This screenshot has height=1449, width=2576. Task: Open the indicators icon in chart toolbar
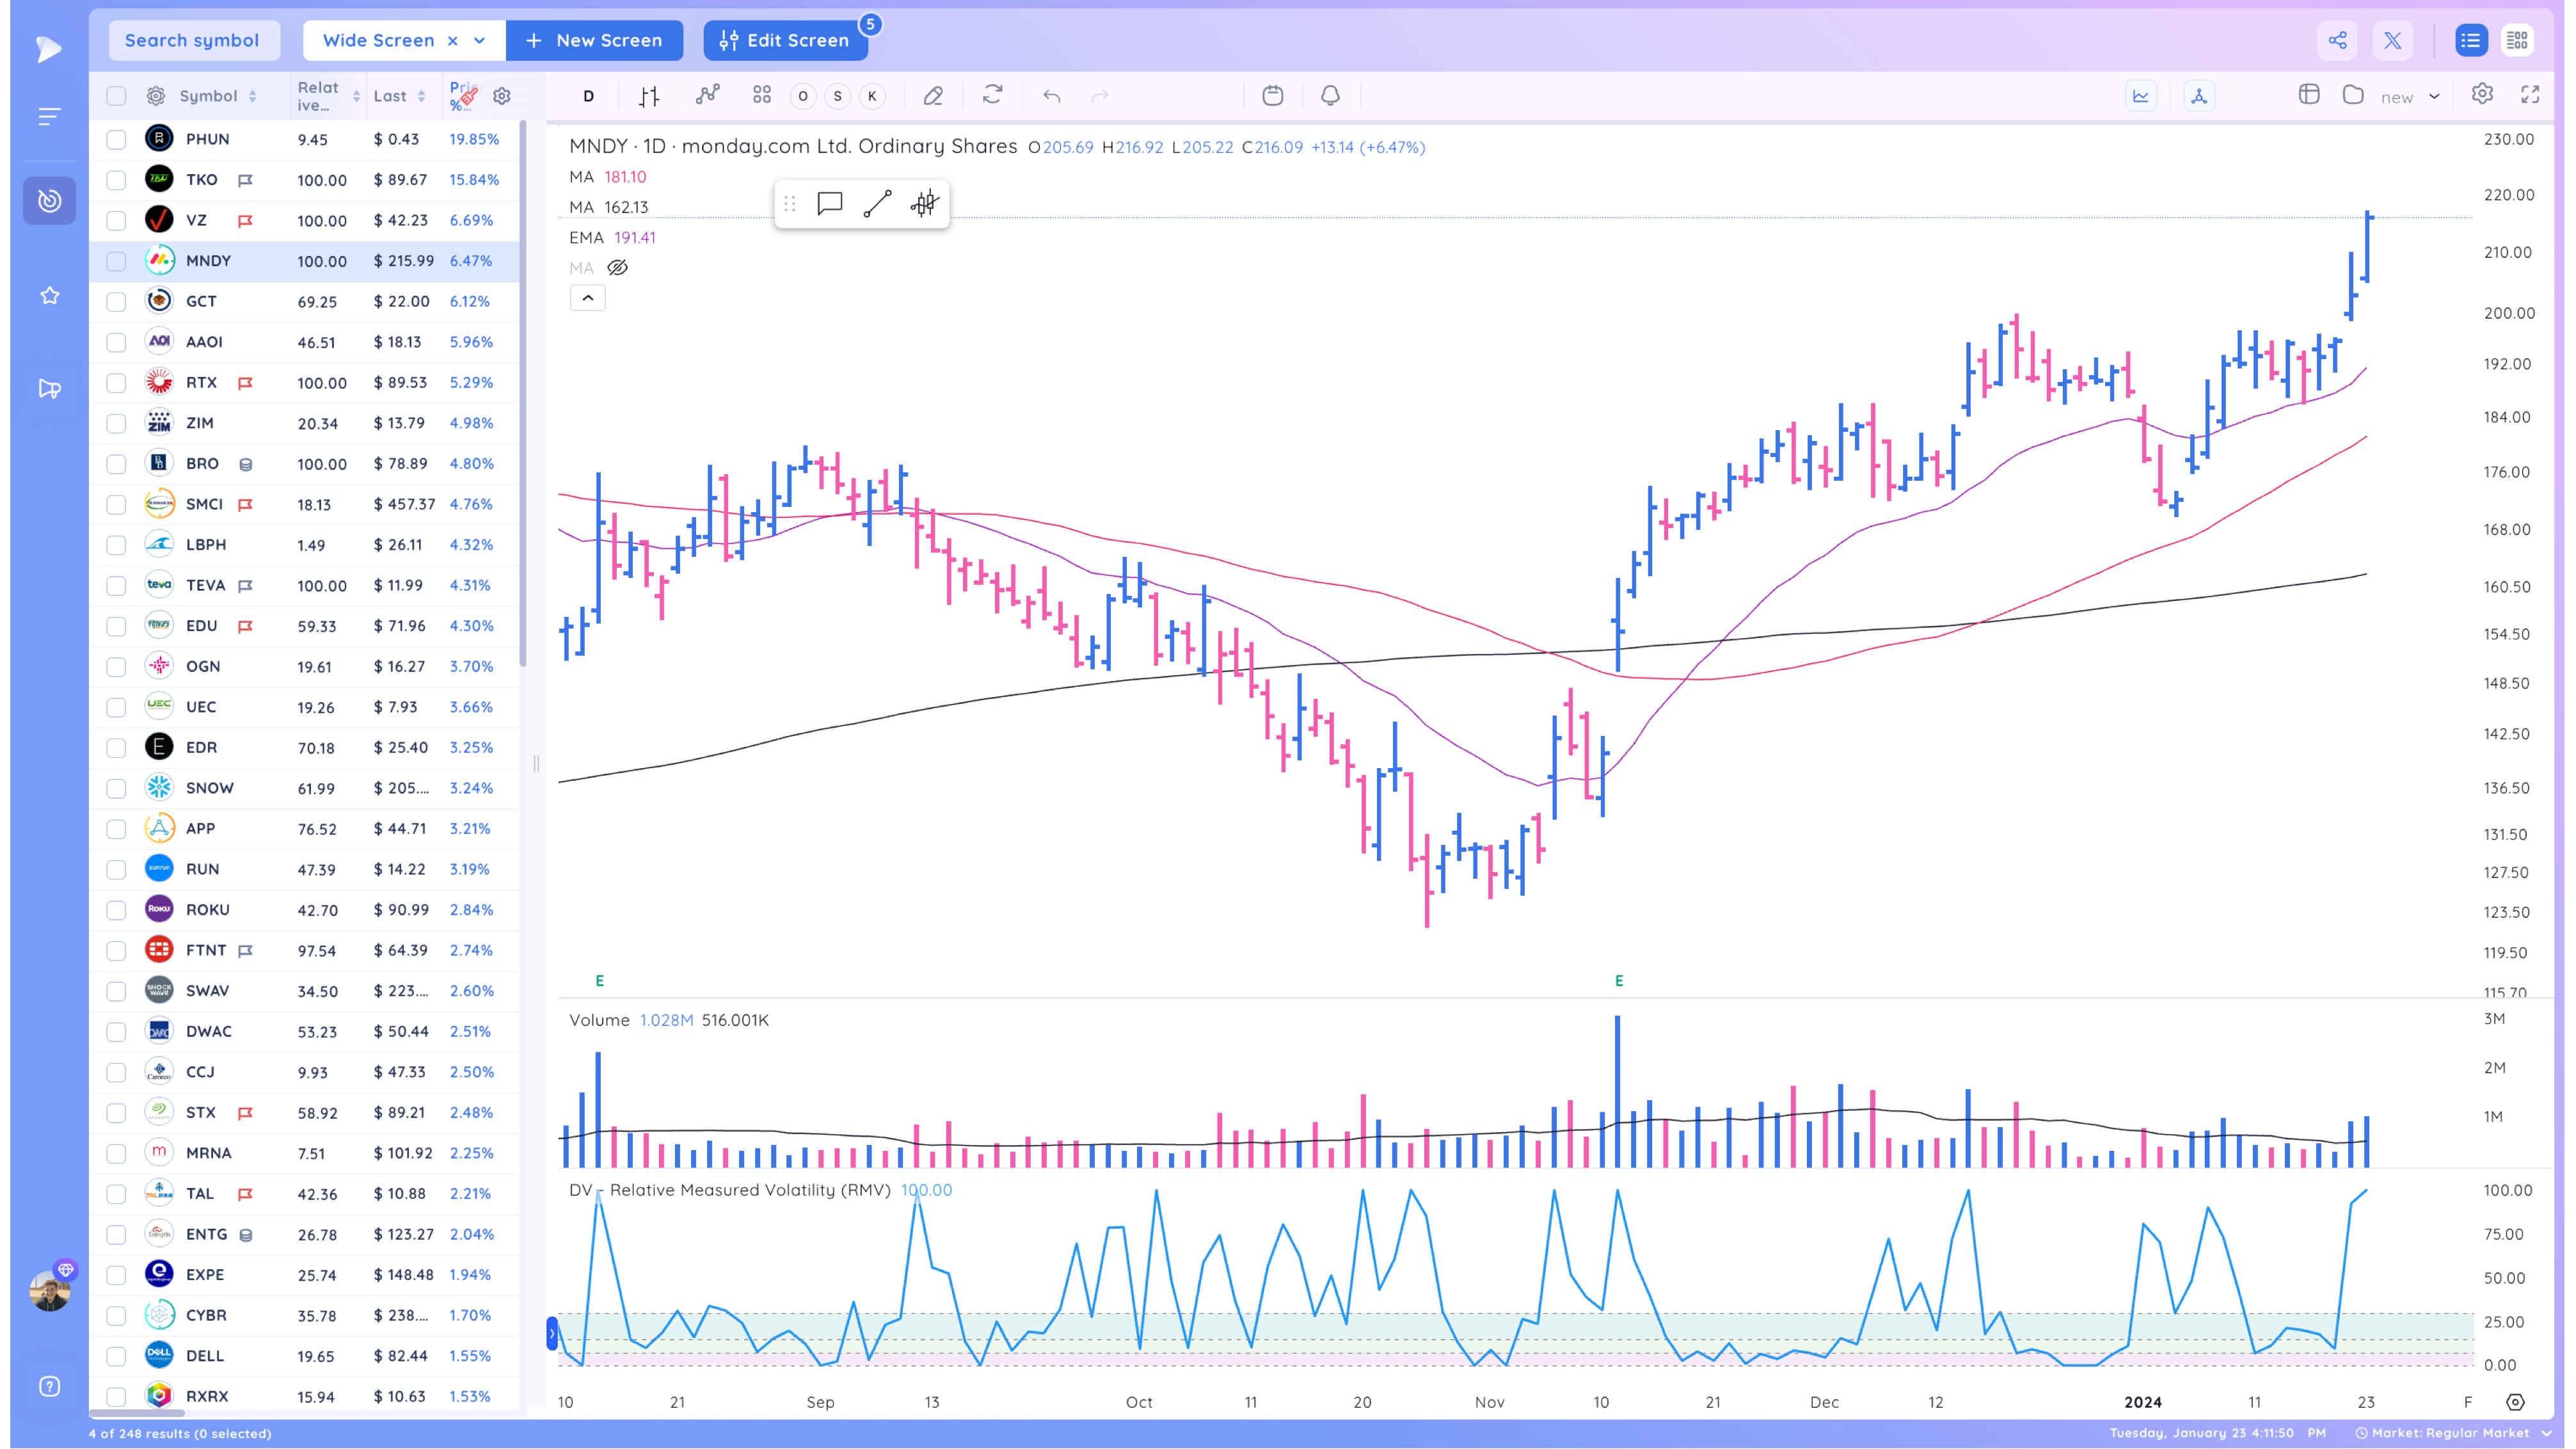click(707, 95)
